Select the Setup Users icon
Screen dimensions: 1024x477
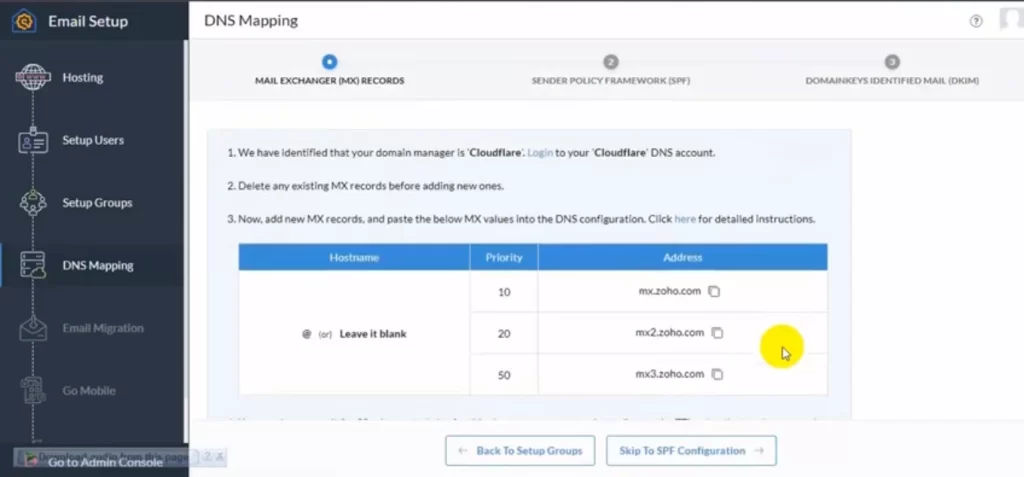click(33, 140)
